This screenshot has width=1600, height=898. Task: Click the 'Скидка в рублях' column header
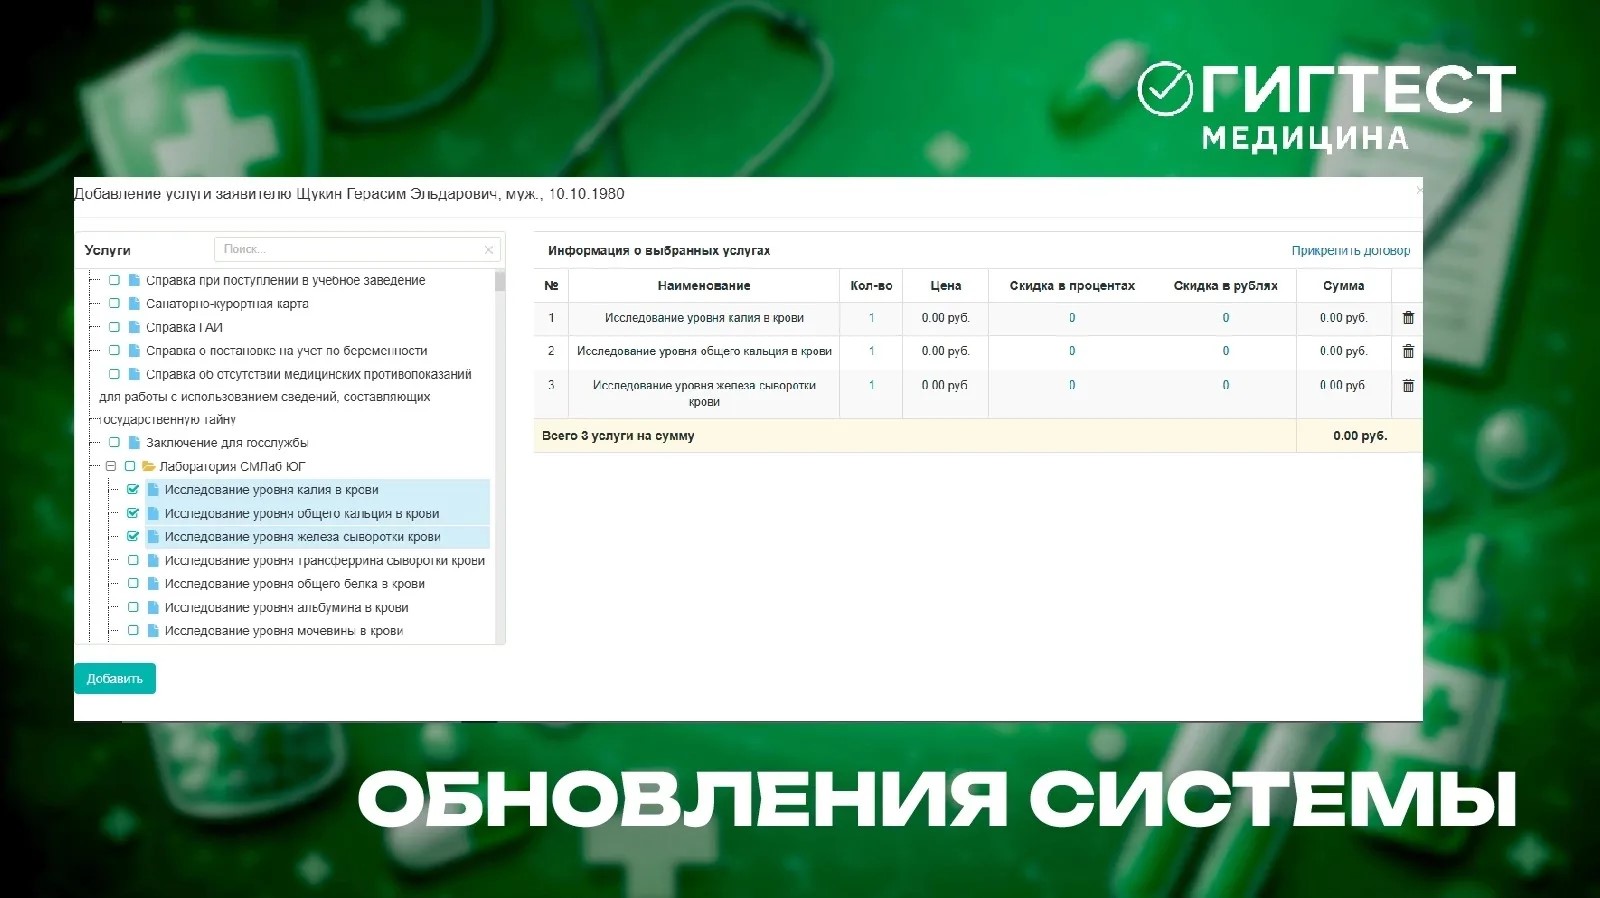tap(1226, 286)
